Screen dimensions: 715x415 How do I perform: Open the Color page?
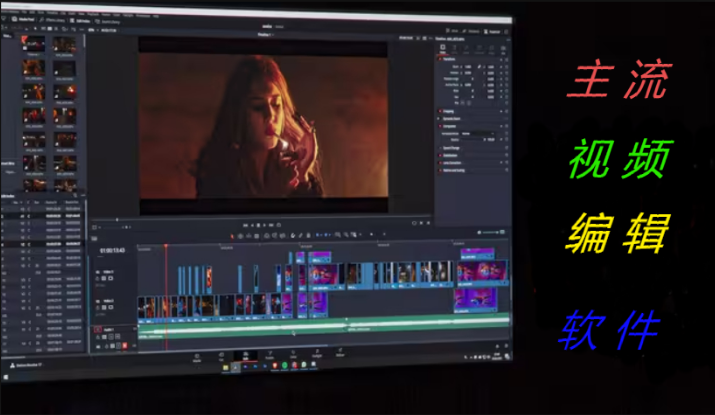[x=293, y=354]
